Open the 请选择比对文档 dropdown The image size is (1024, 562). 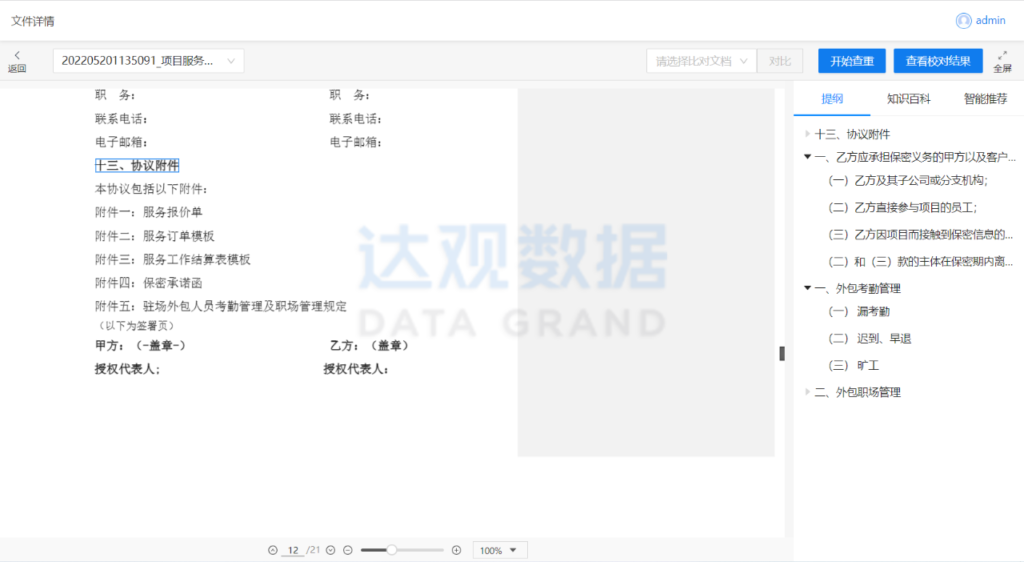coord(701,61)
